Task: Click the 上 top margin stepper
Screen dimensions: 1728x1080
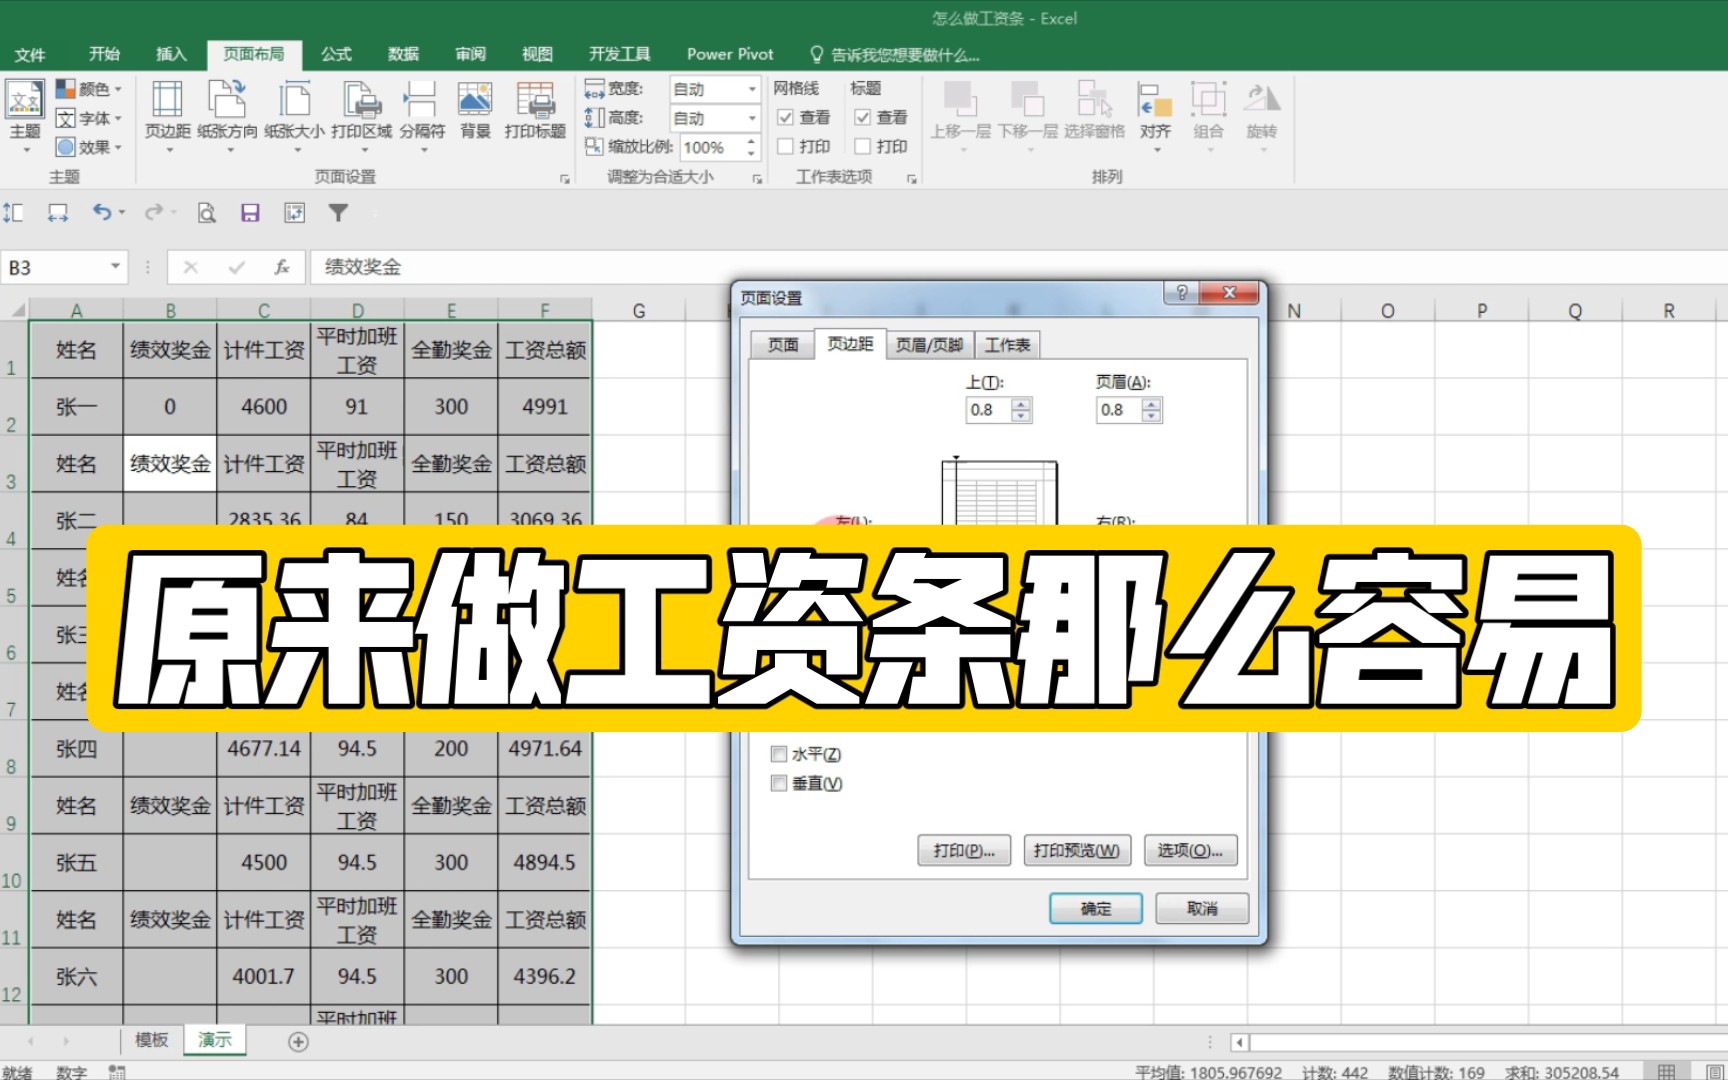Action: coord(1021,410)
